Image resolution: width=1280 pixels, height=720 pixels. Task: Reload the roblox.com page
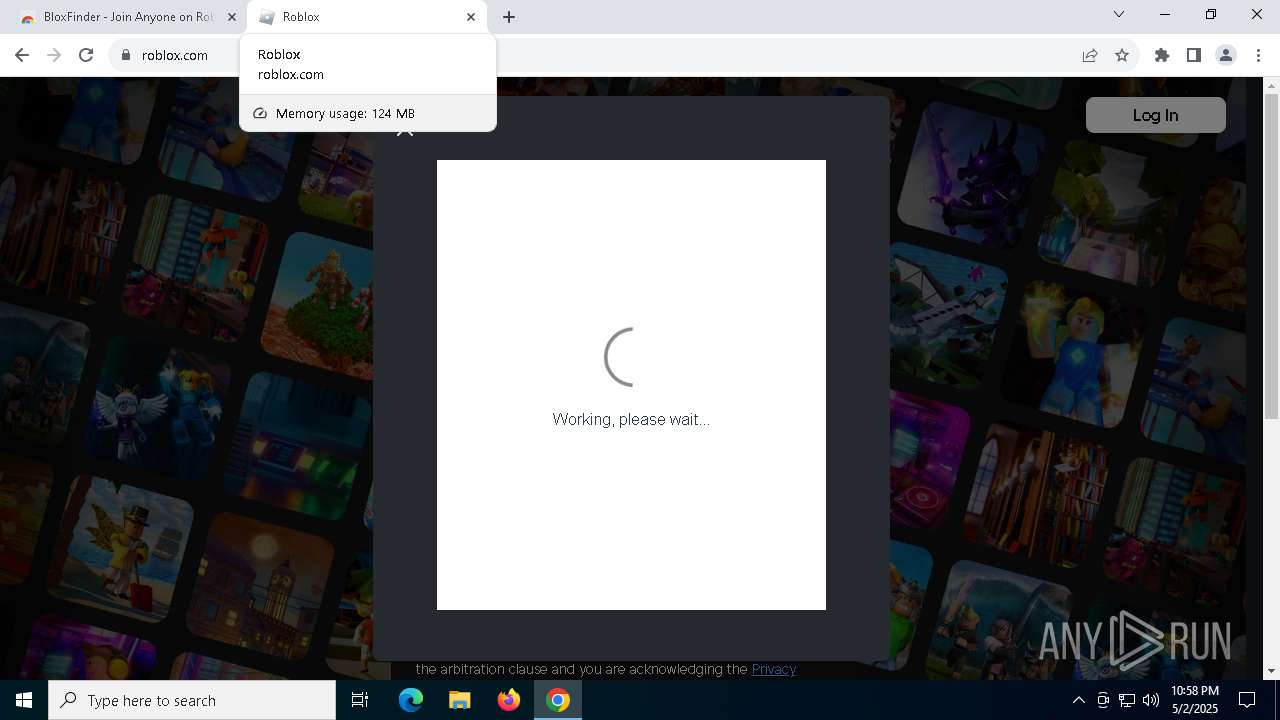(86, 55)
